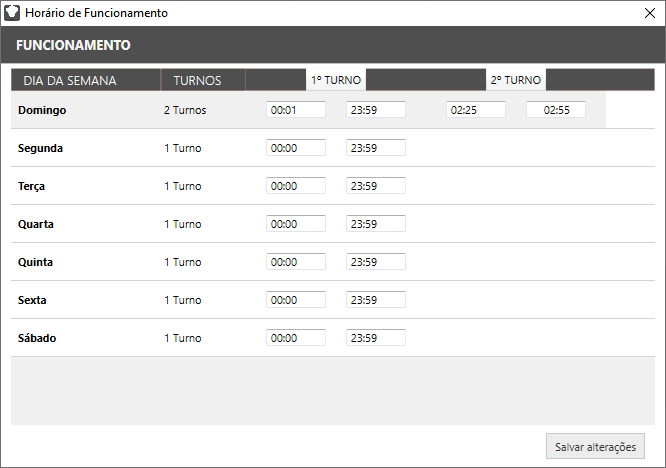The width and height of the screenshot is (666, 468).
Task: Open Sábado's turnos selector showing 1 Turno
Action: click(183, 338)
